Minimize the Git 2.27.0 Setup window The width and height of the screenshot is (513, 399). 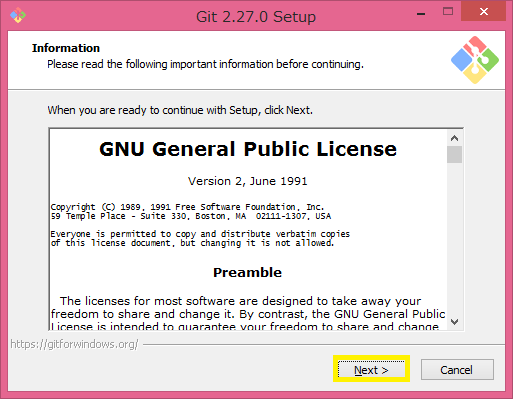[x=421, y=13]
